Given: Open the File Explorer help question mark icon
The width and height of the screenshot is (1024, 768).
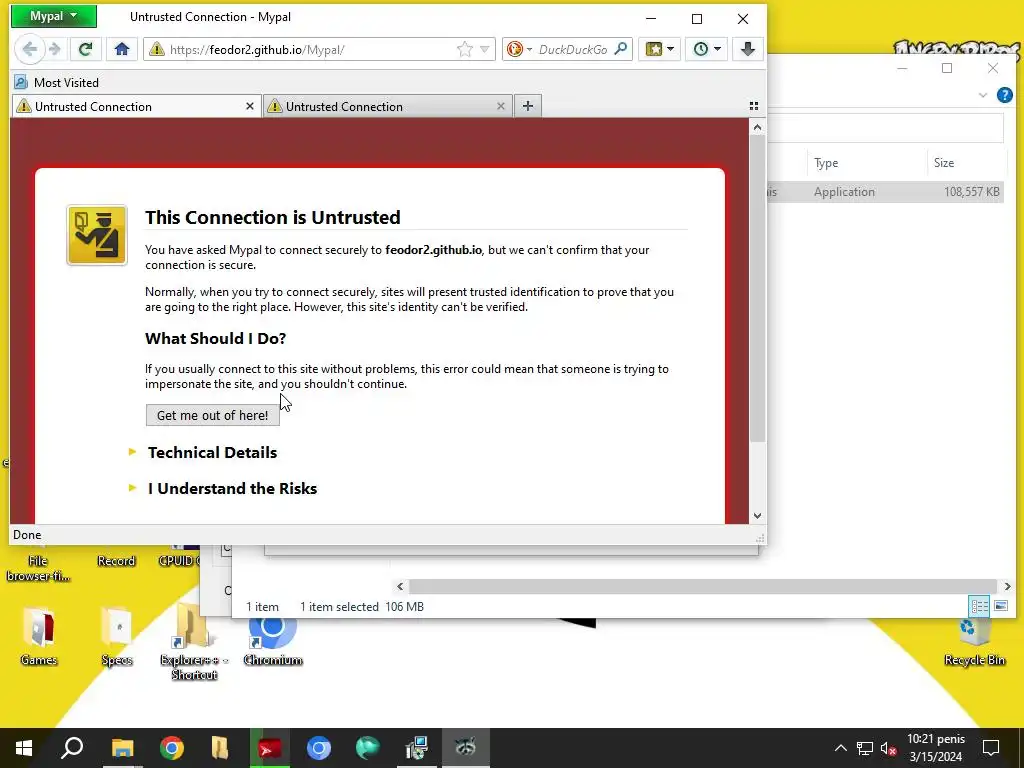Looking at the screenshot, I should [x=1004, y=95].
